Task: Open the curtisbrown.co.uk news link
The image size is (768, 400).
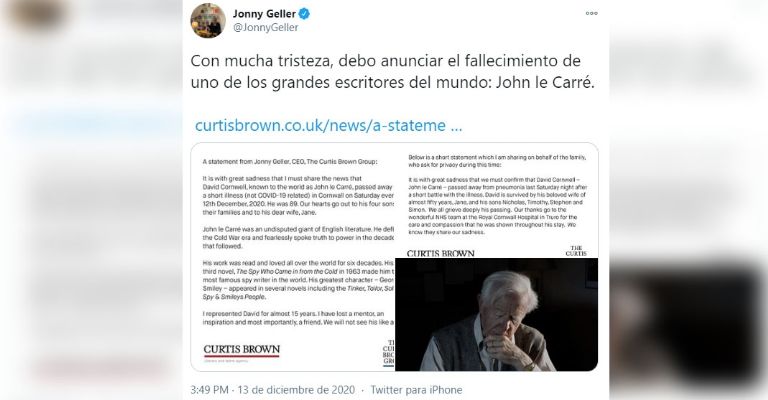Action: click(x=328, y=125)
